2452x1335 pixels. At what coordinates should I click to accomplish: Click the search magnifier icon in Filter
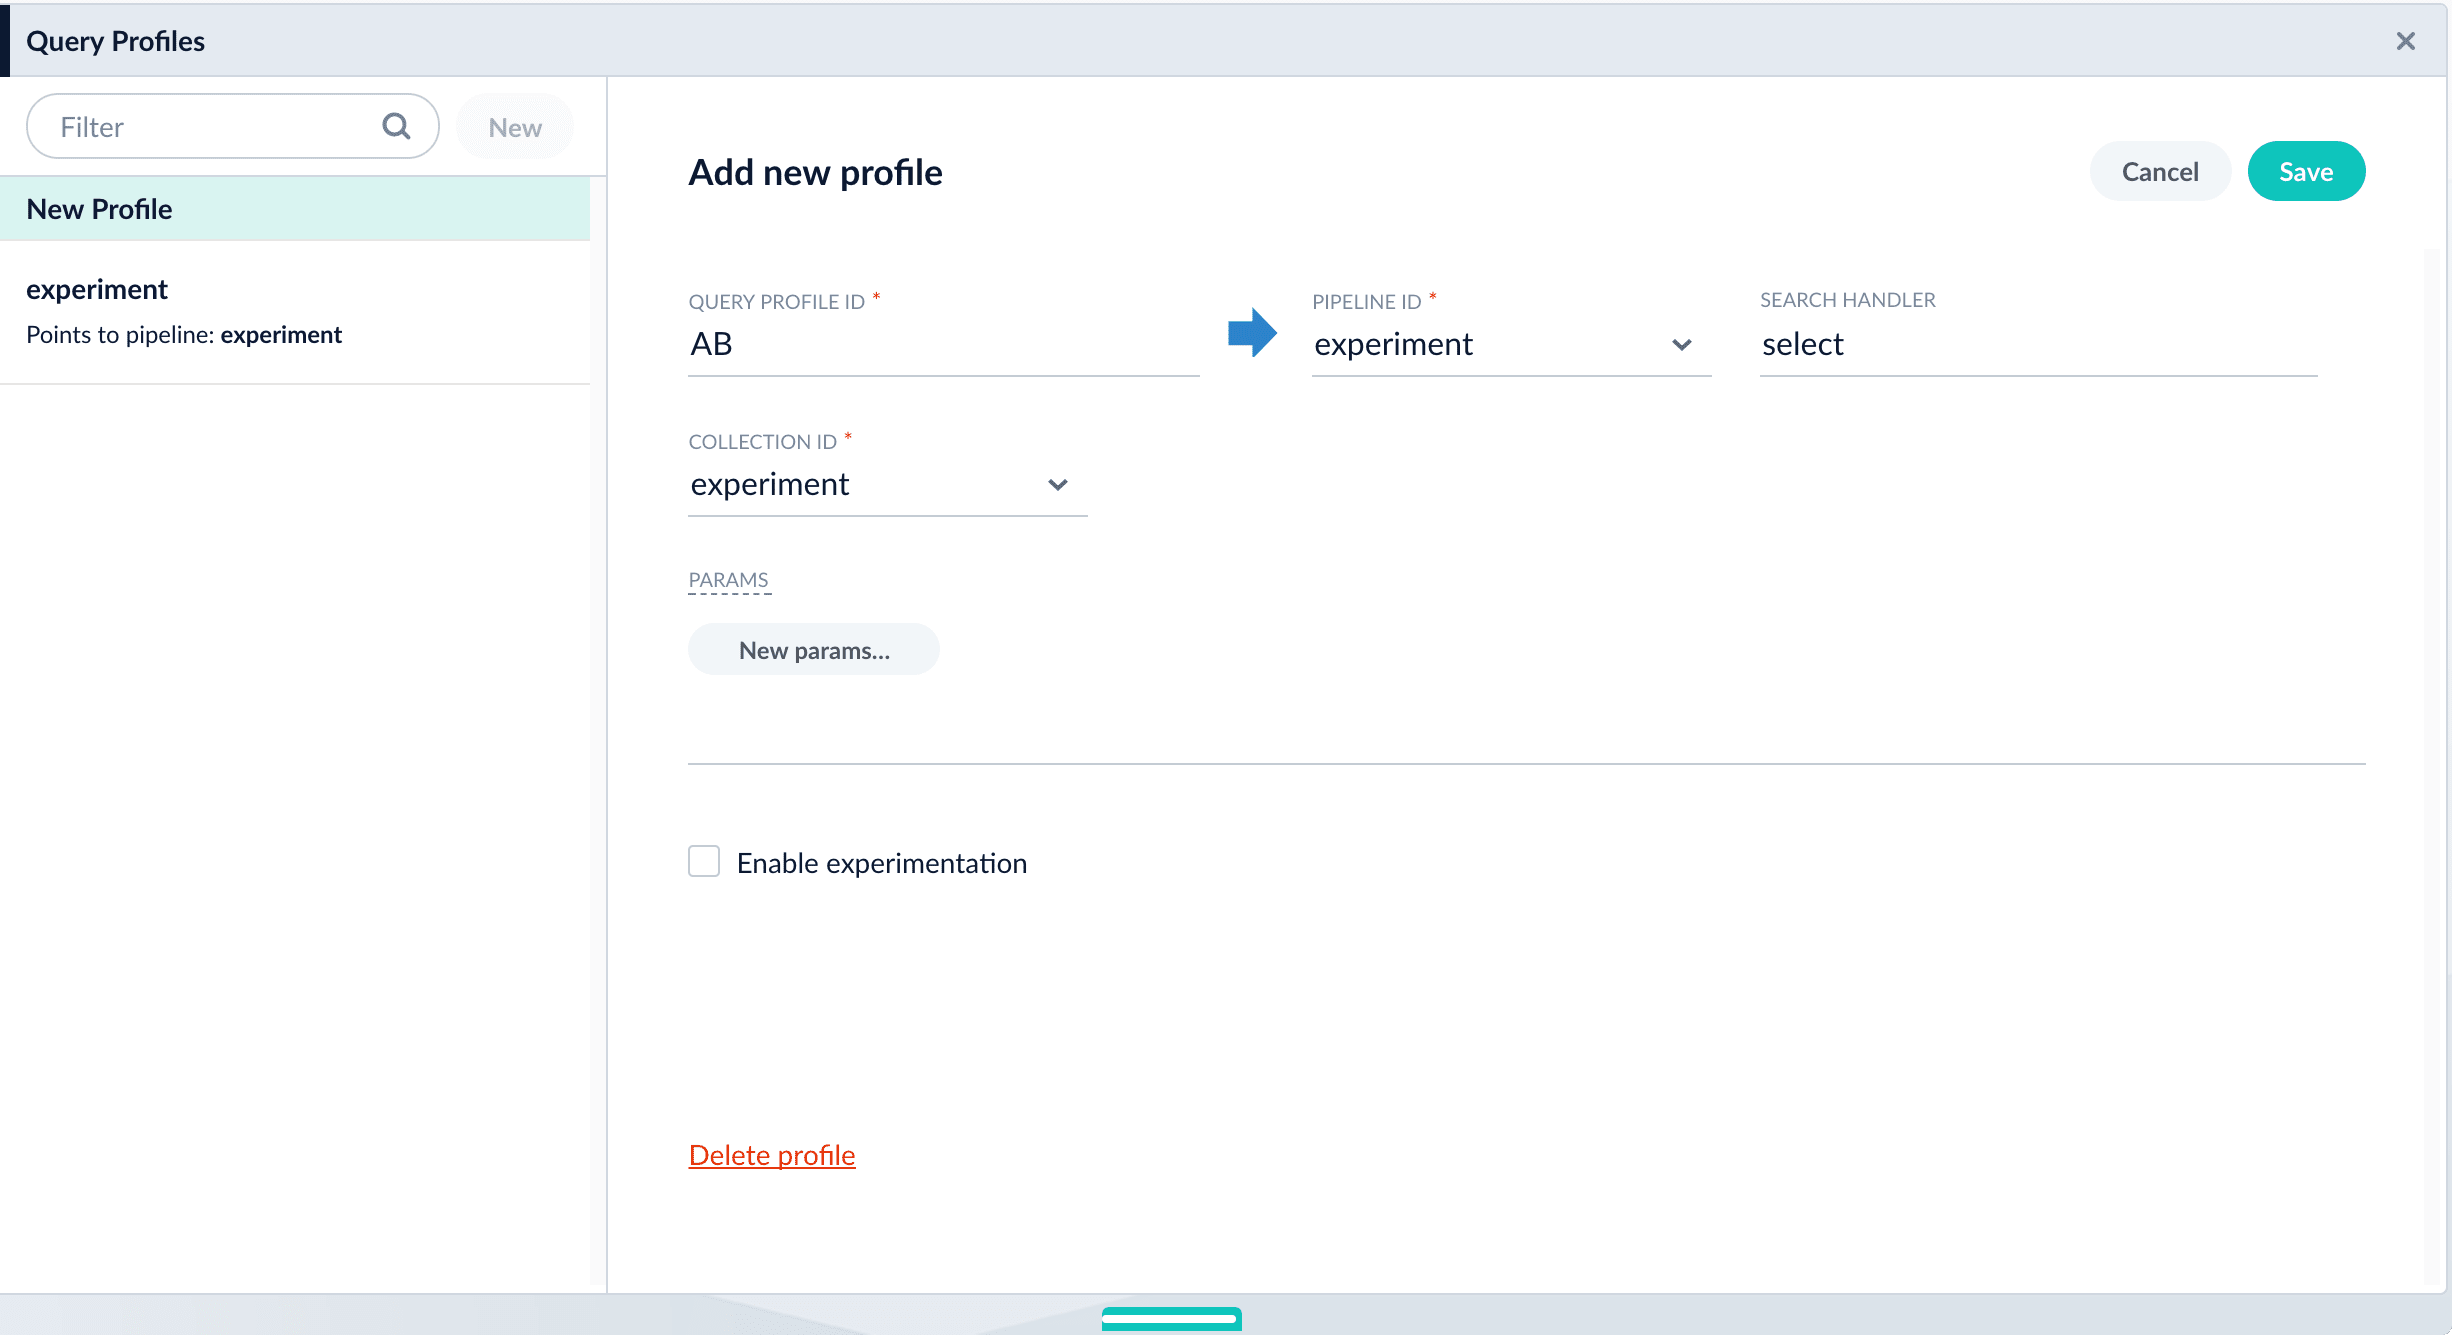[396, 126]
